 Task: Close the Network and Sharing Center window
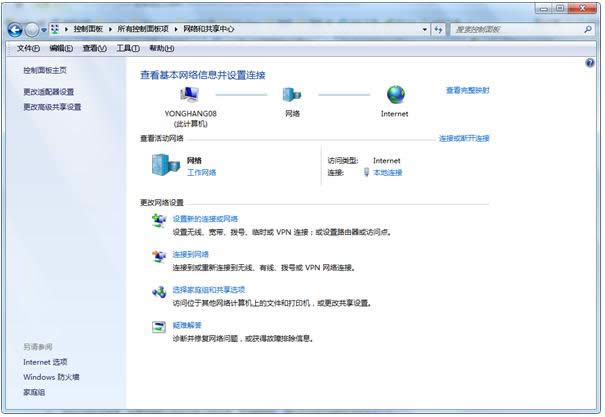(583, 8)
